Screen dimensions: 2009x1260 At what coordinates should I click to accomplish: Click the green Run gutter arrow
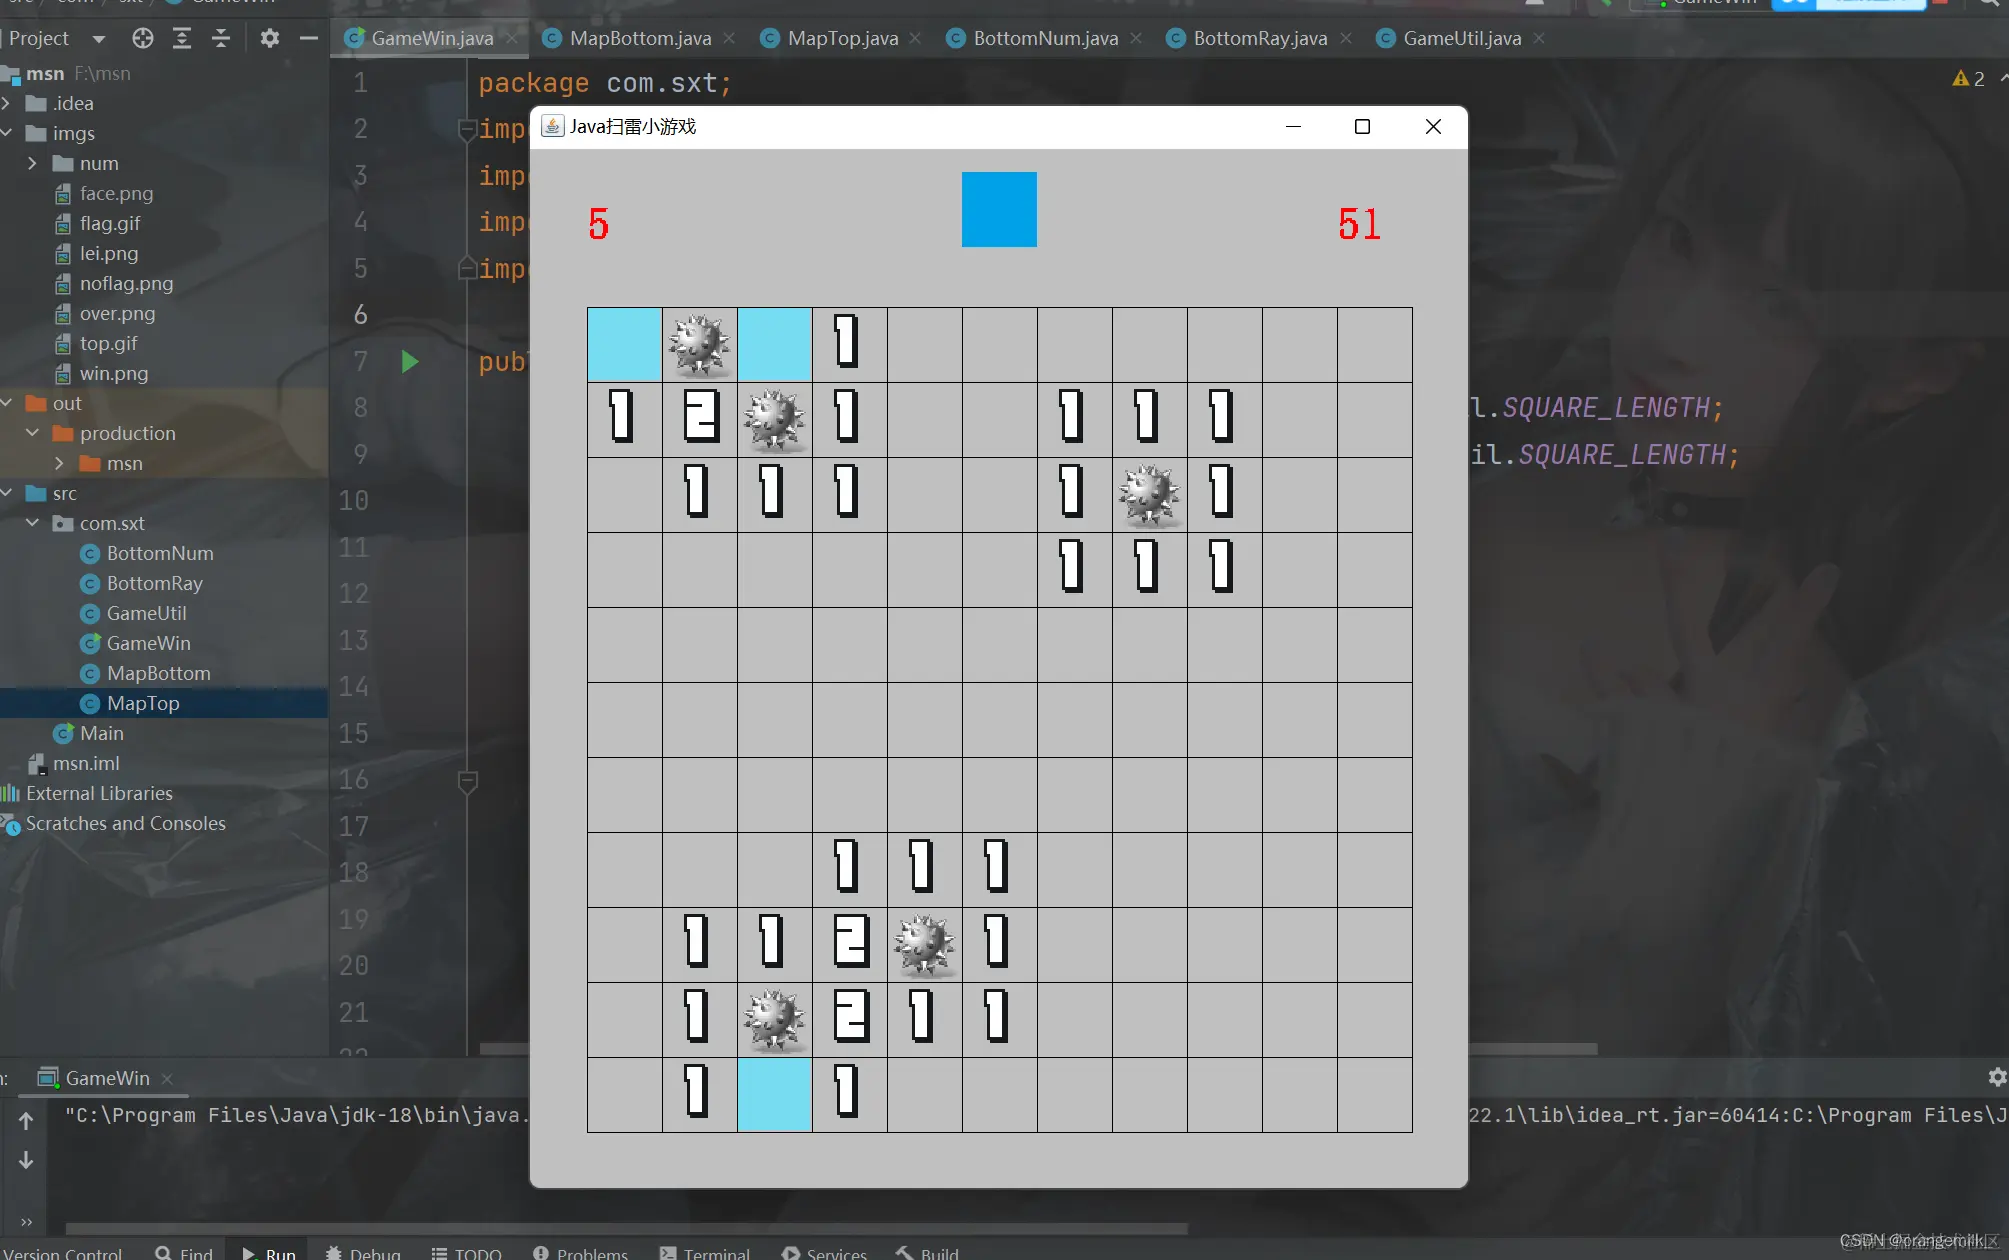(x=409, y=361)
